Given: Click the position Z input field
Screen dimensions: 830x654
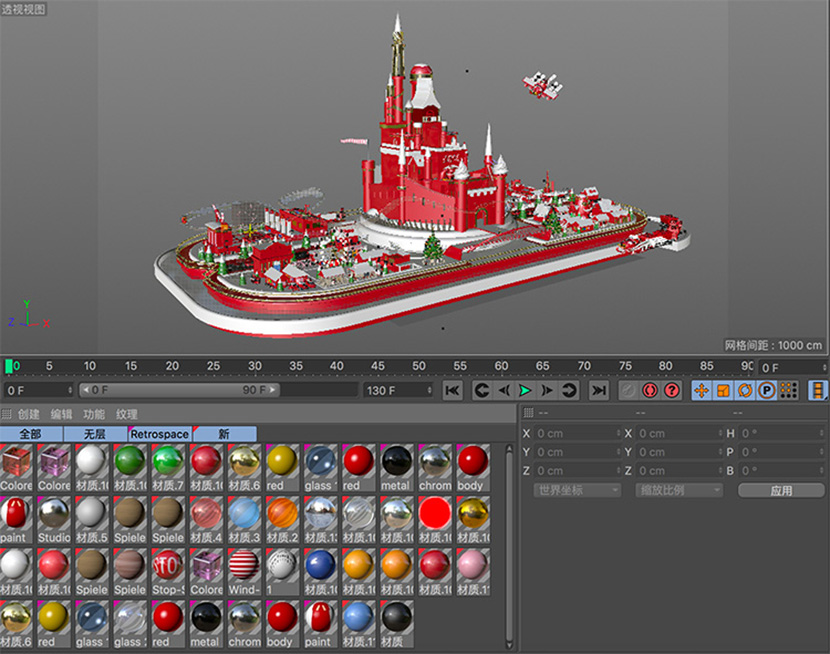Looking at the screenshot, I should (x=577, y=470).
